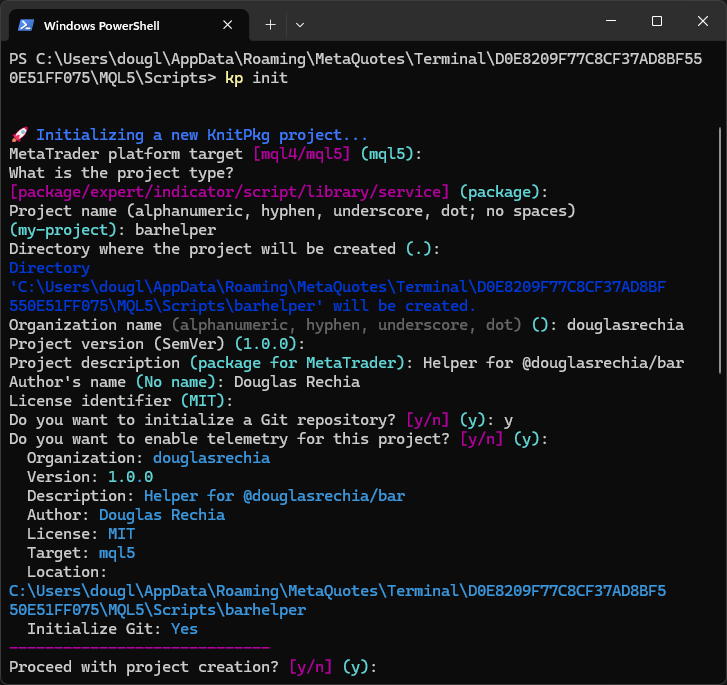
Task: Click the PowerShell icon in the tab
Action: pyautogui.click(x=26, y=24)
